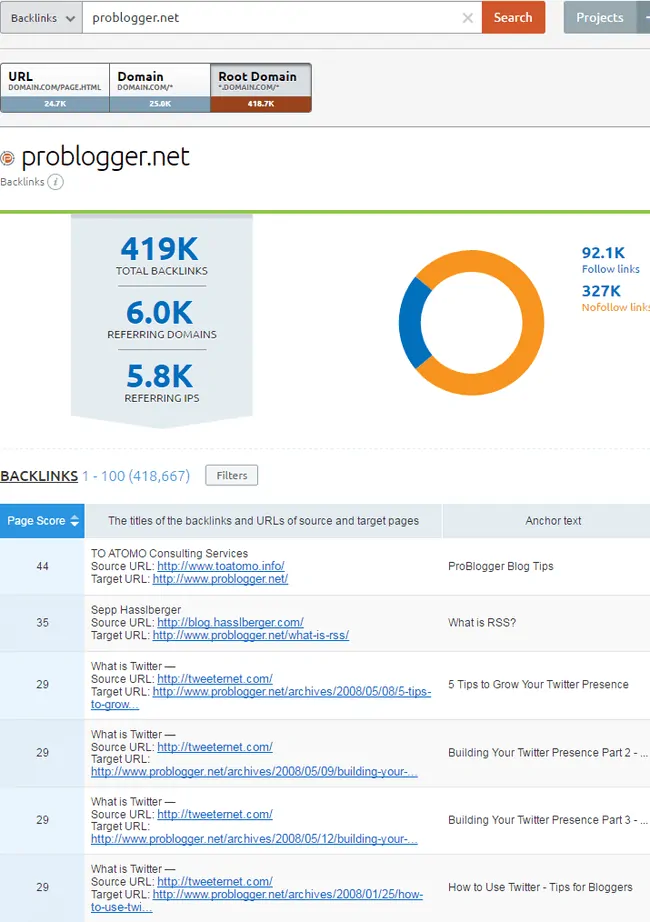The height and width of the screenshot is (922, 650).
Task: Open the Backlinks search type dropdown
Action: tap(40, 17)
